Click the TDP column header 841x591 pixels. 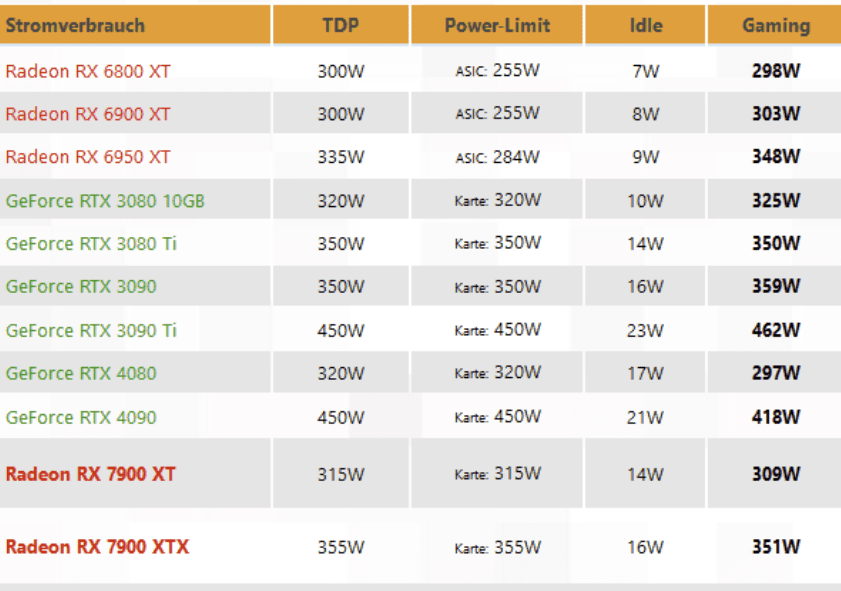(x=341, y=25)
